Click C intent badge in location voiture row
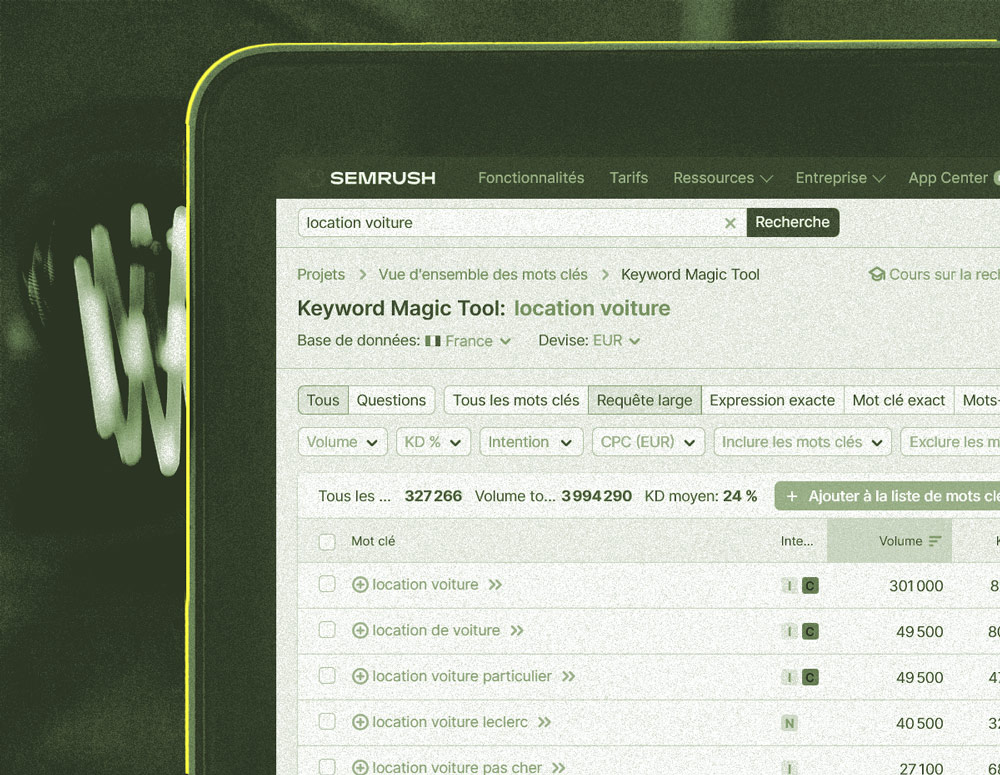The width and height of the screenshot is (1000, 775). pos(810,586)
